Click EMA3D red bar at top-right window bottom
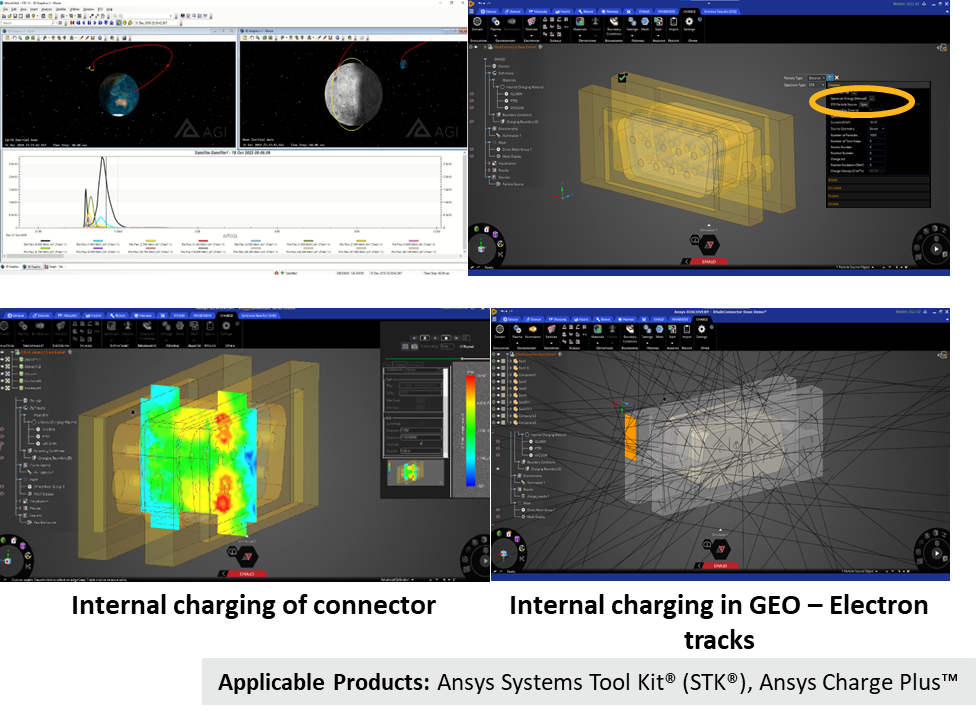976x712 pixels. point(708,261)
